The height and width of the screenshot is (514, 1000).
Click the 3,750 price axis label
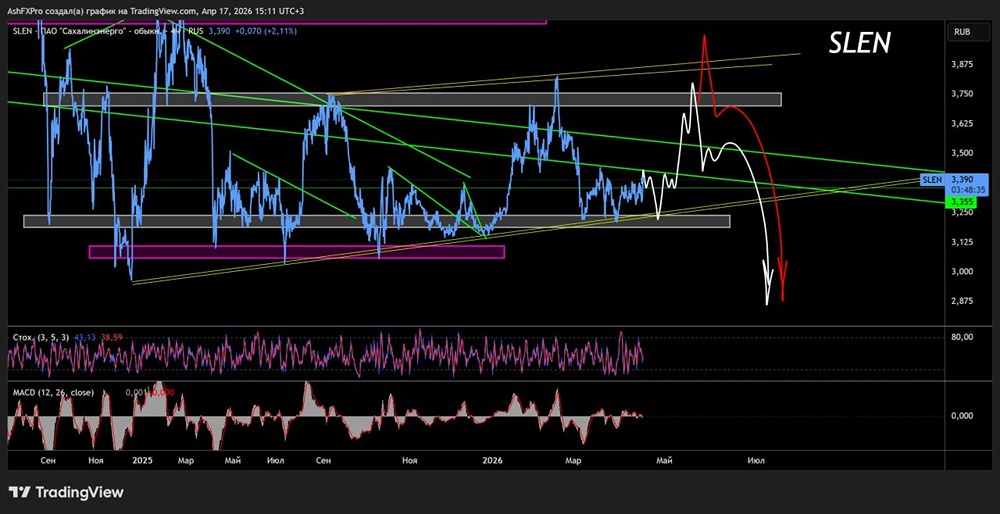click(x=964, y=94)
